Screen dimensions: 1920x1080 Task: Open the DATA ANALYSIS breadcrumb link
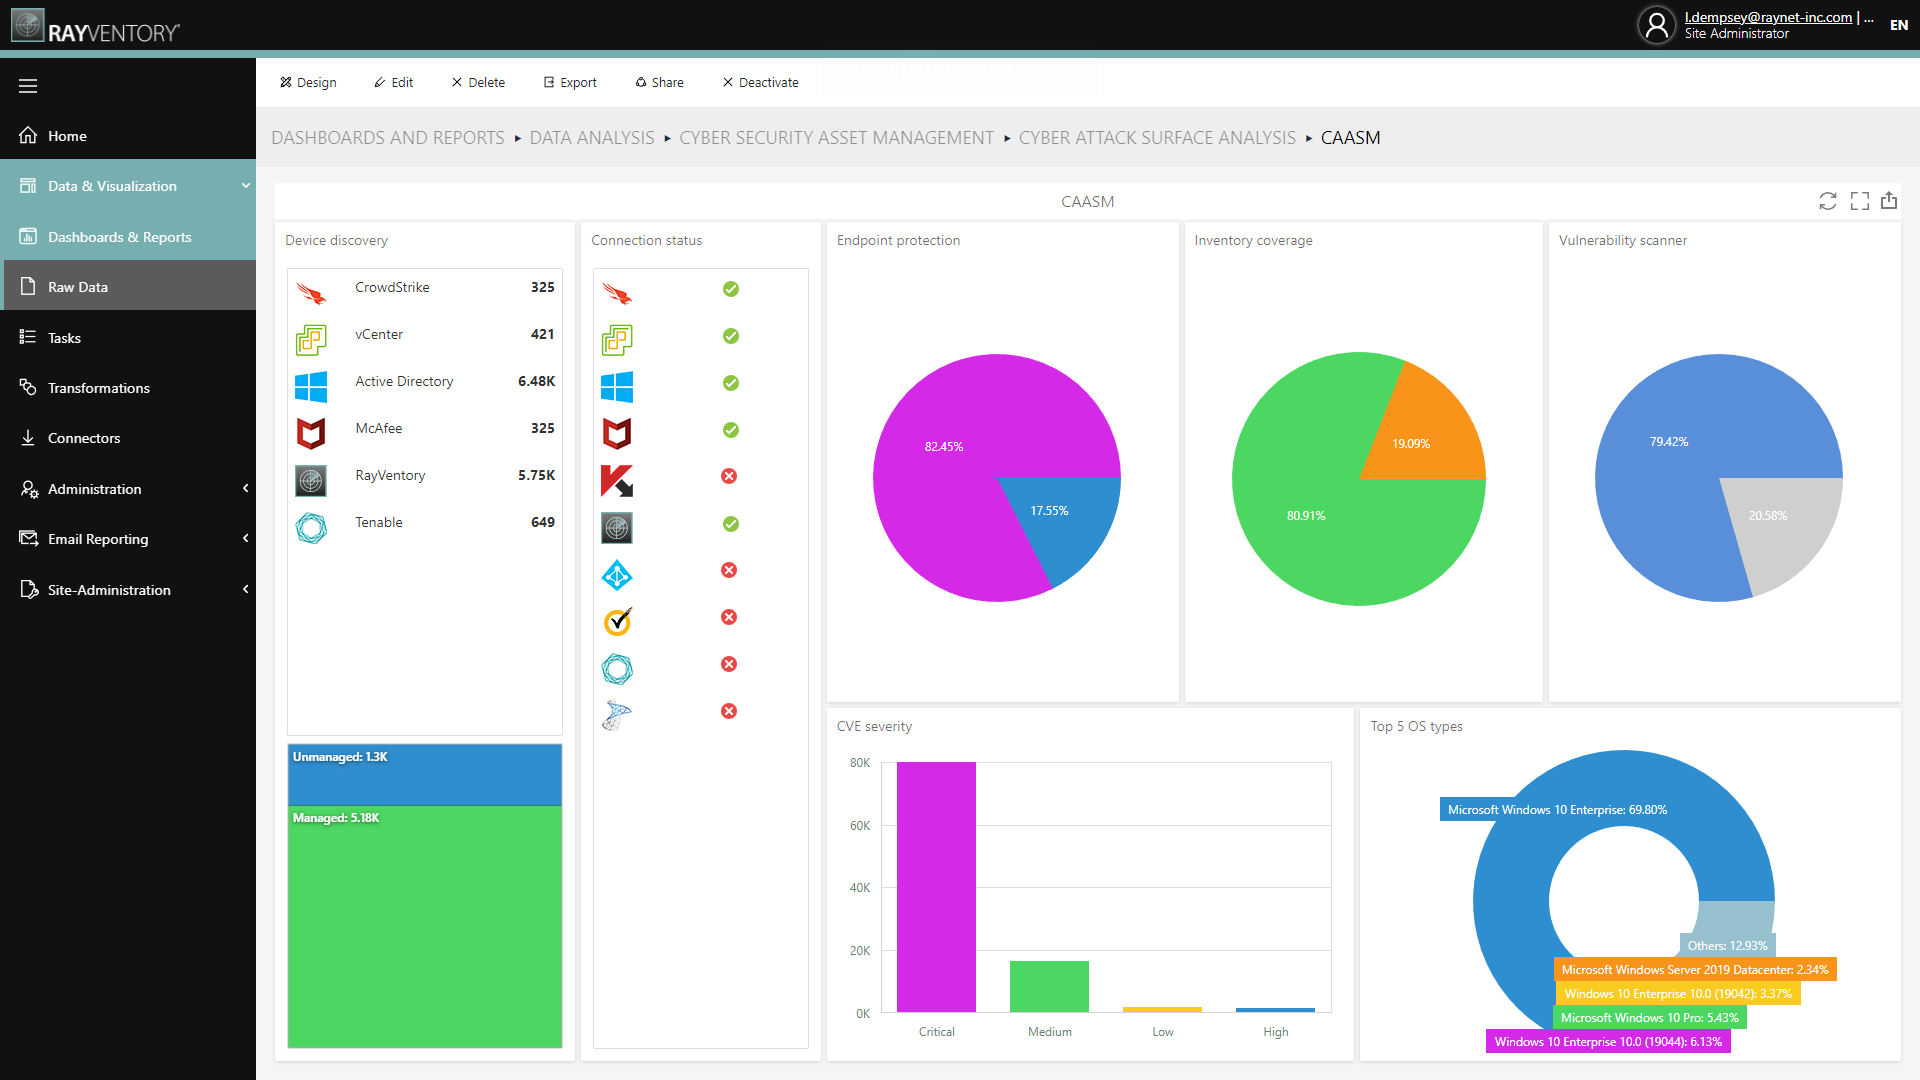coord(592,137)
